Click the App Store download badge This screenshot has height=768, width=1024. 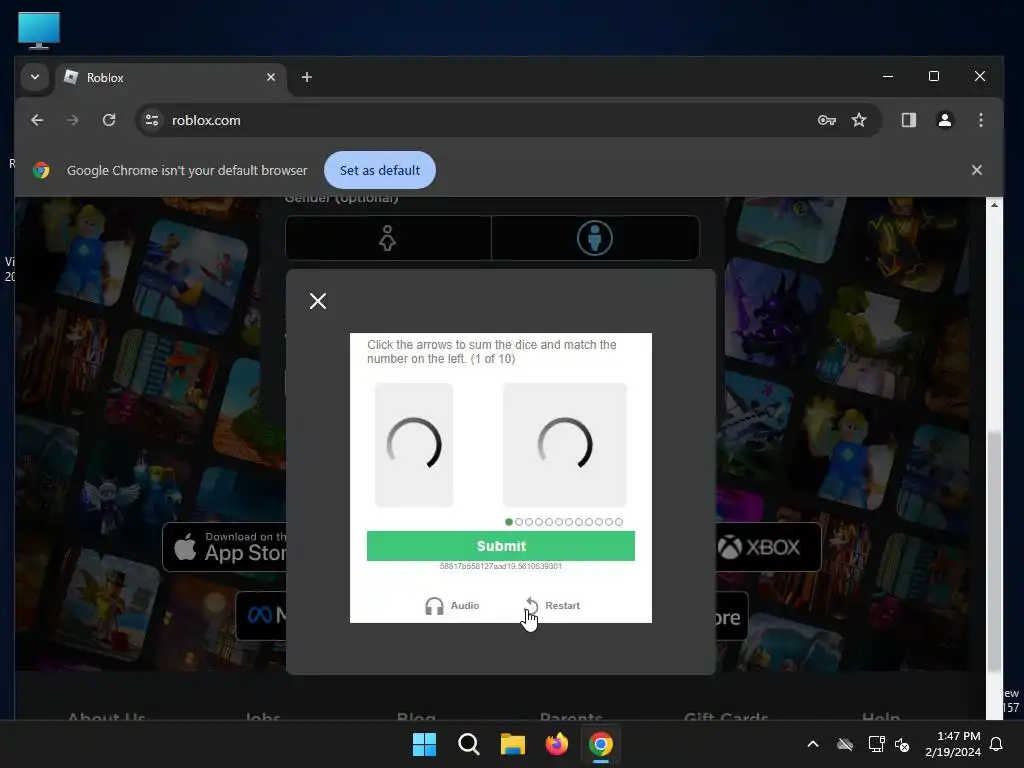coord(225,547)
